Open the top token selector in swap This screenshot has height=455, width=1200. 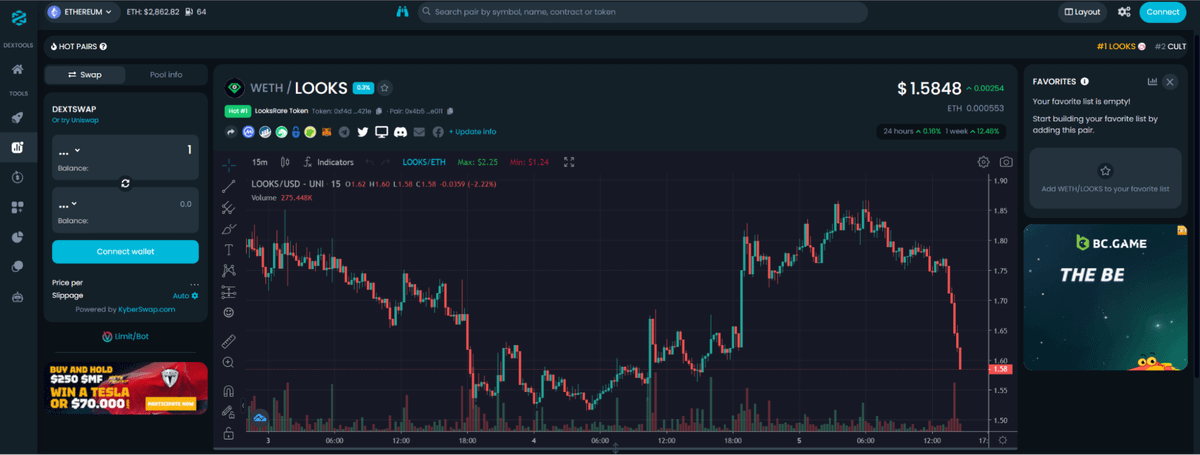[69, 151]
